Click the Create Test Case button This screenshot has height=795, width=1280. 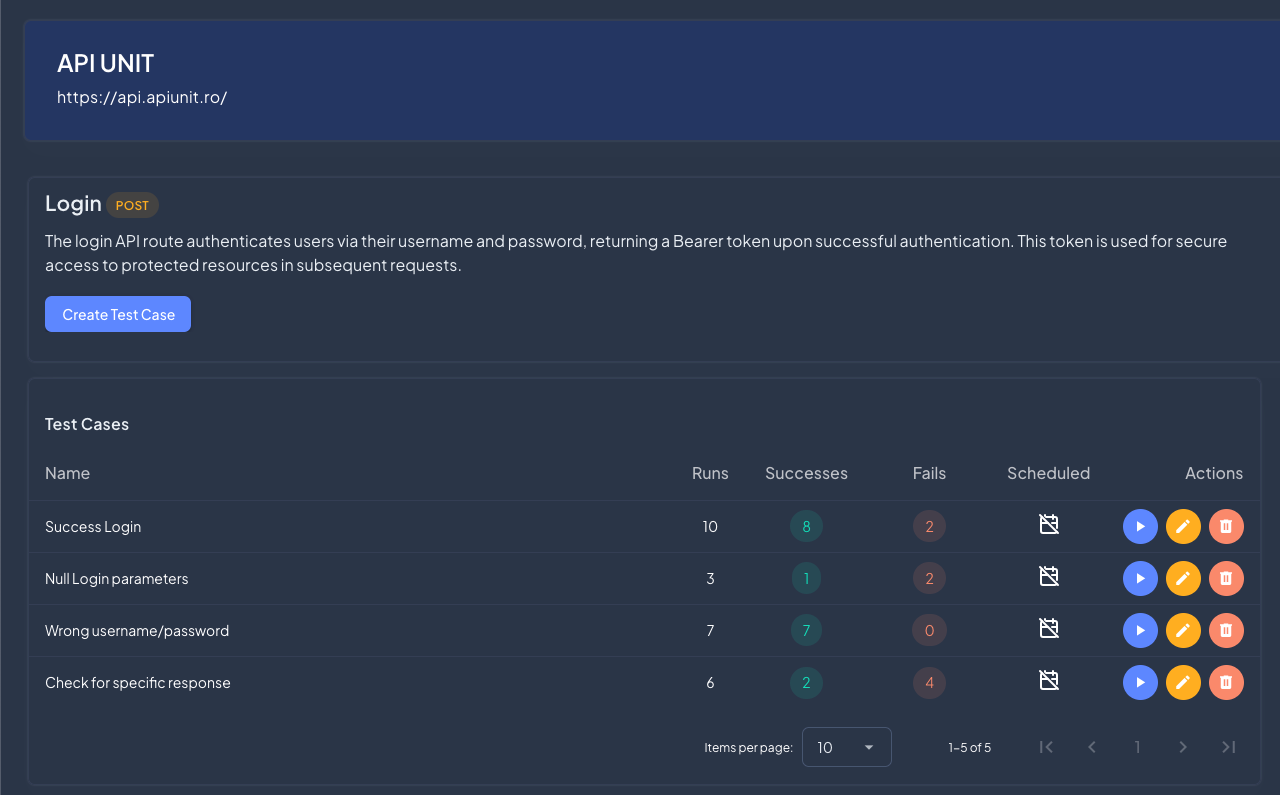click(118, 314)
